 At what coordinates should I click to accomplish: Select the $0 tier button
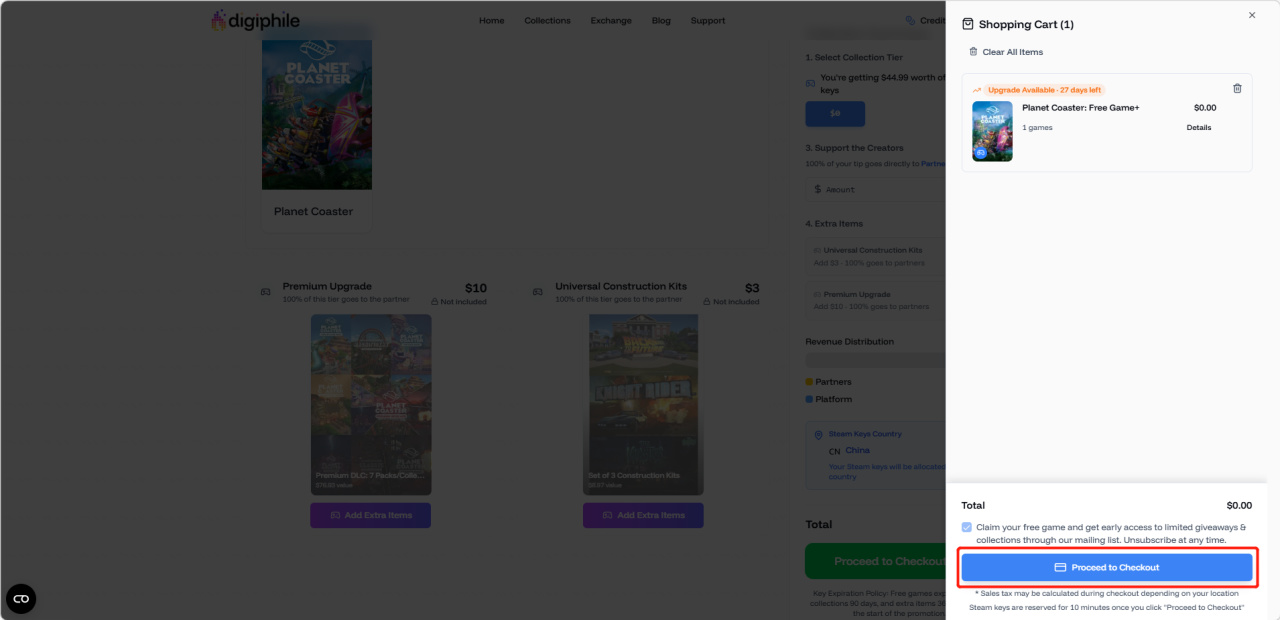coord(835,114)
